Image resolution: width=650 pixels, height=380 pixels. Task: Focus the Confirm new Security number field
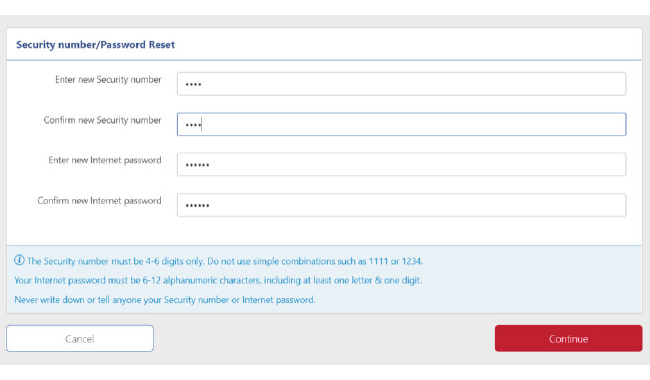pyautogui.click(x=401, y=124)
